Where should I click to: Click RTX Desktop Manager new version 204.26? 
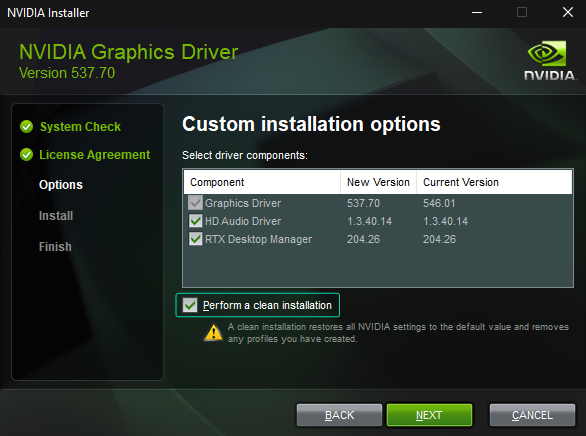(x=363, y=239)
